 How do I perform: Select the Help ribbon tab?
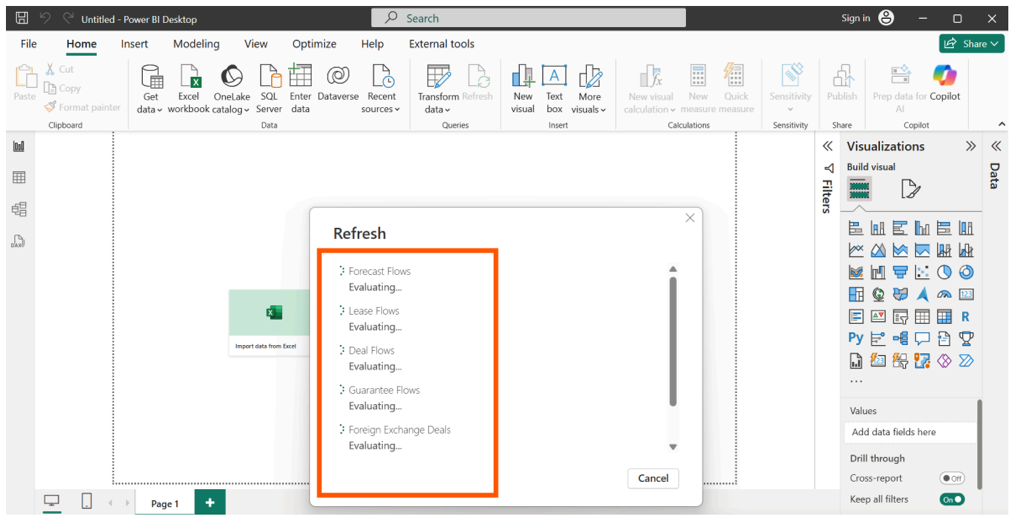coord(373,44)
